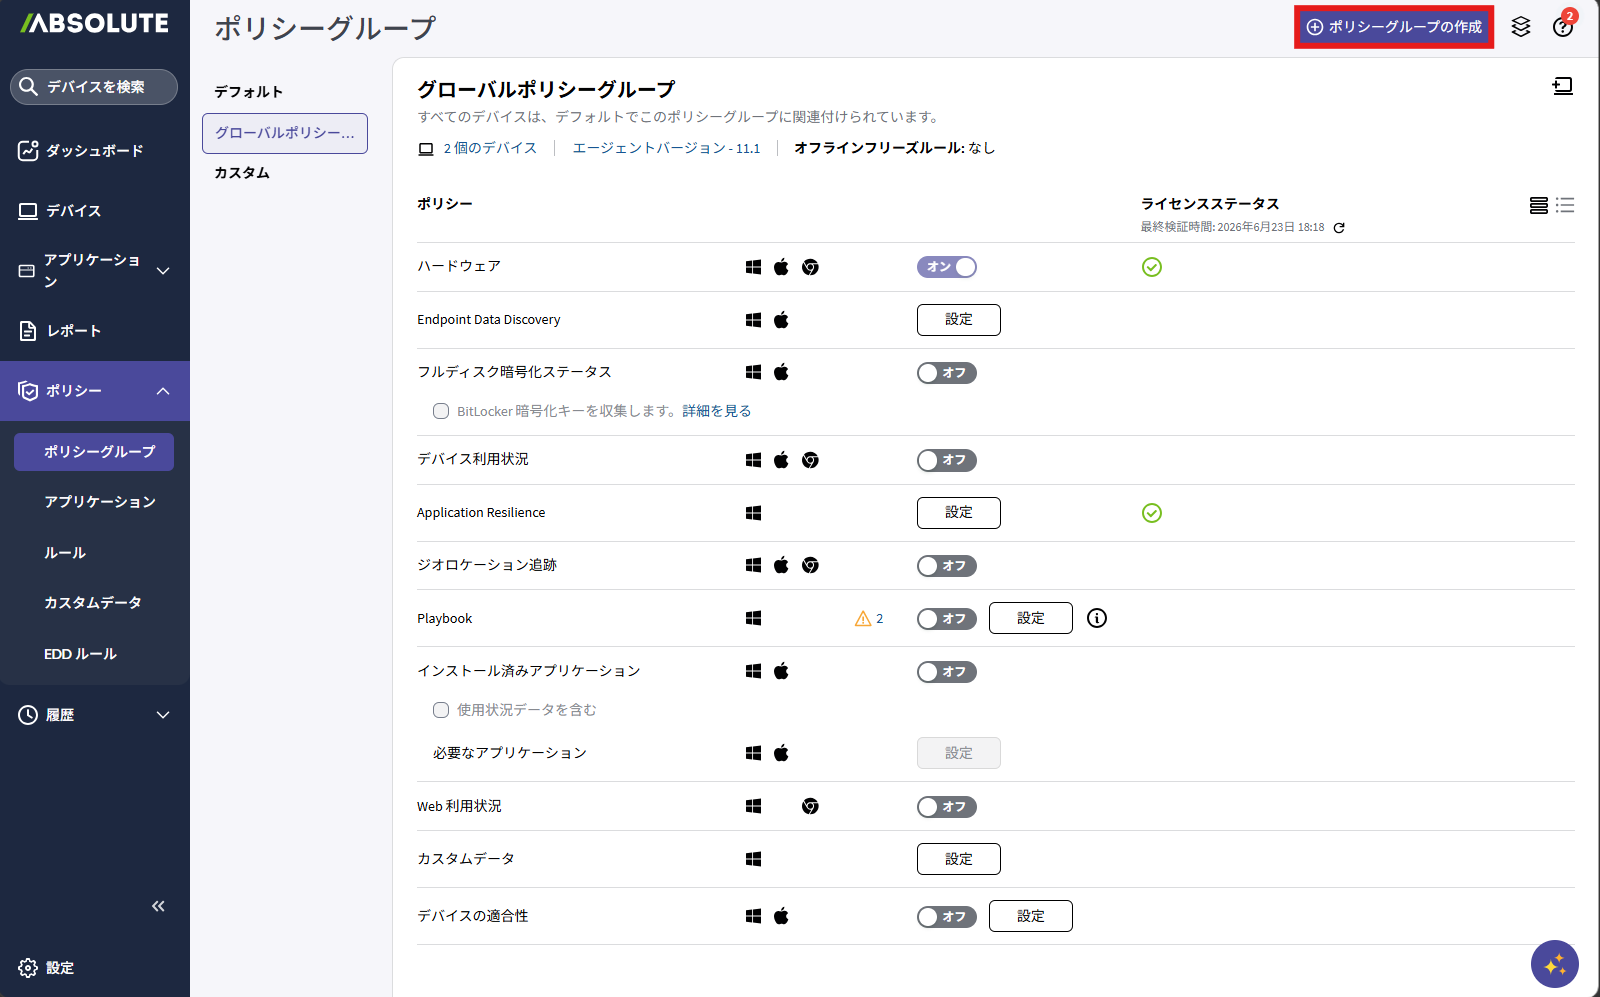This screenshot has height=997, width=1600.
Task: Open help icon with notification badge
Action: click(x=1563, y=26)
